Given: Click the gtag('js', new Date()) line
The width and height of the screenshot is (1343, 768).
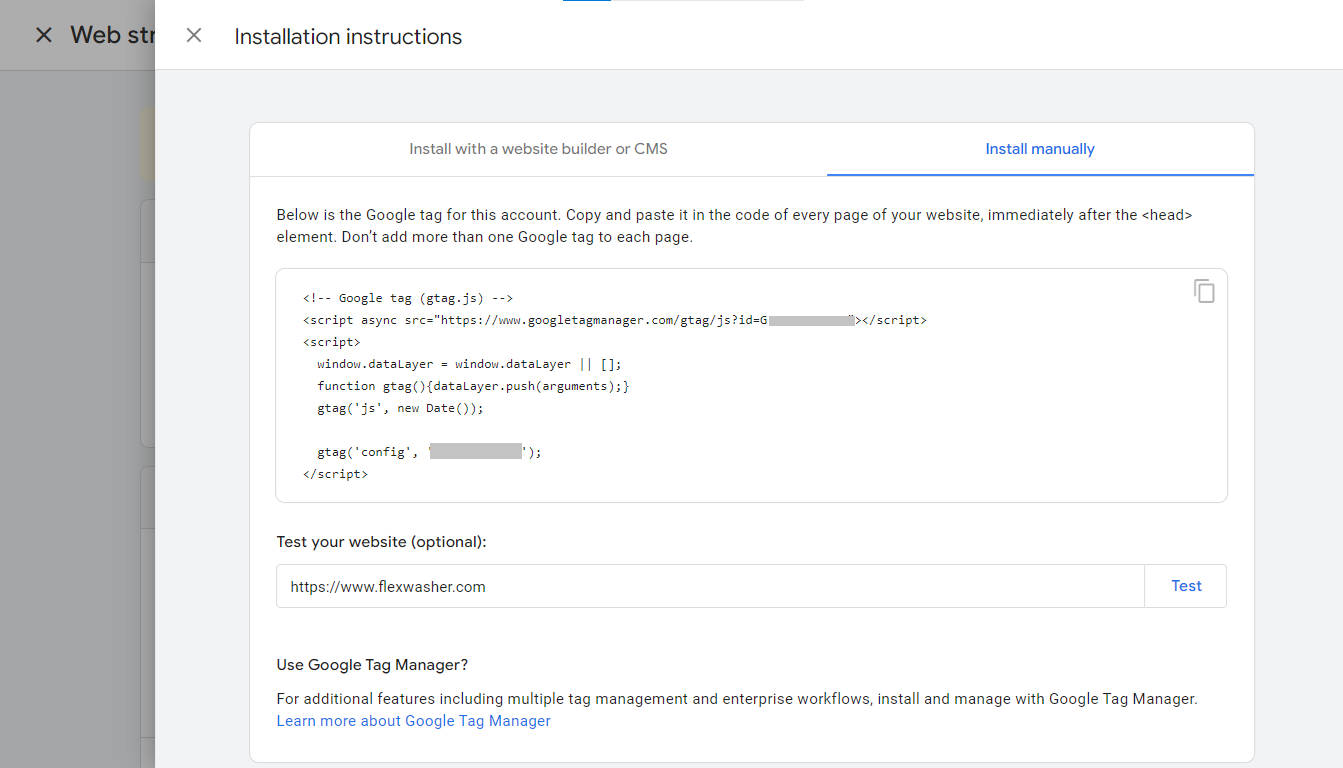Looking at the screenshot, I should 400,408.
